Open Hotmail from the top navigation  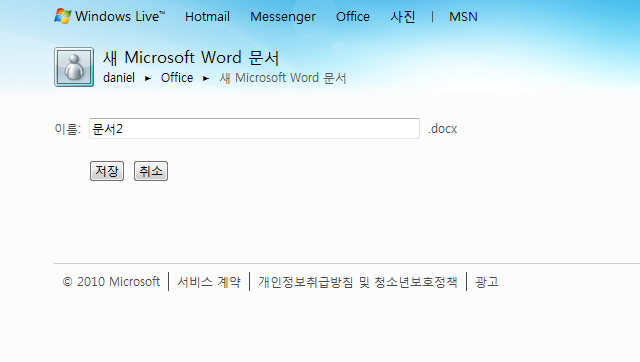click(207, 17)
